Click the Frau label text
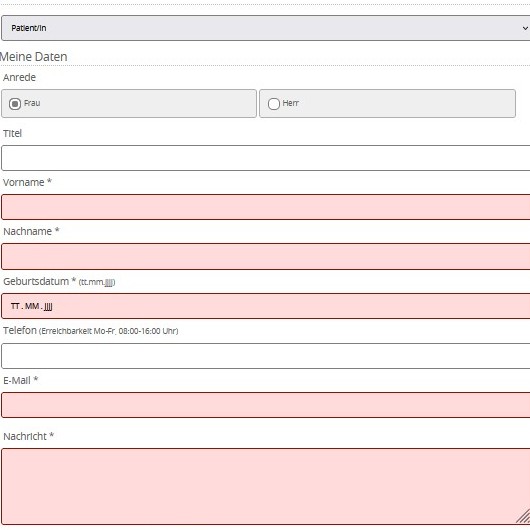Image resolution: width=530 pixels, height=530 pixels. [x=32, y=103]
